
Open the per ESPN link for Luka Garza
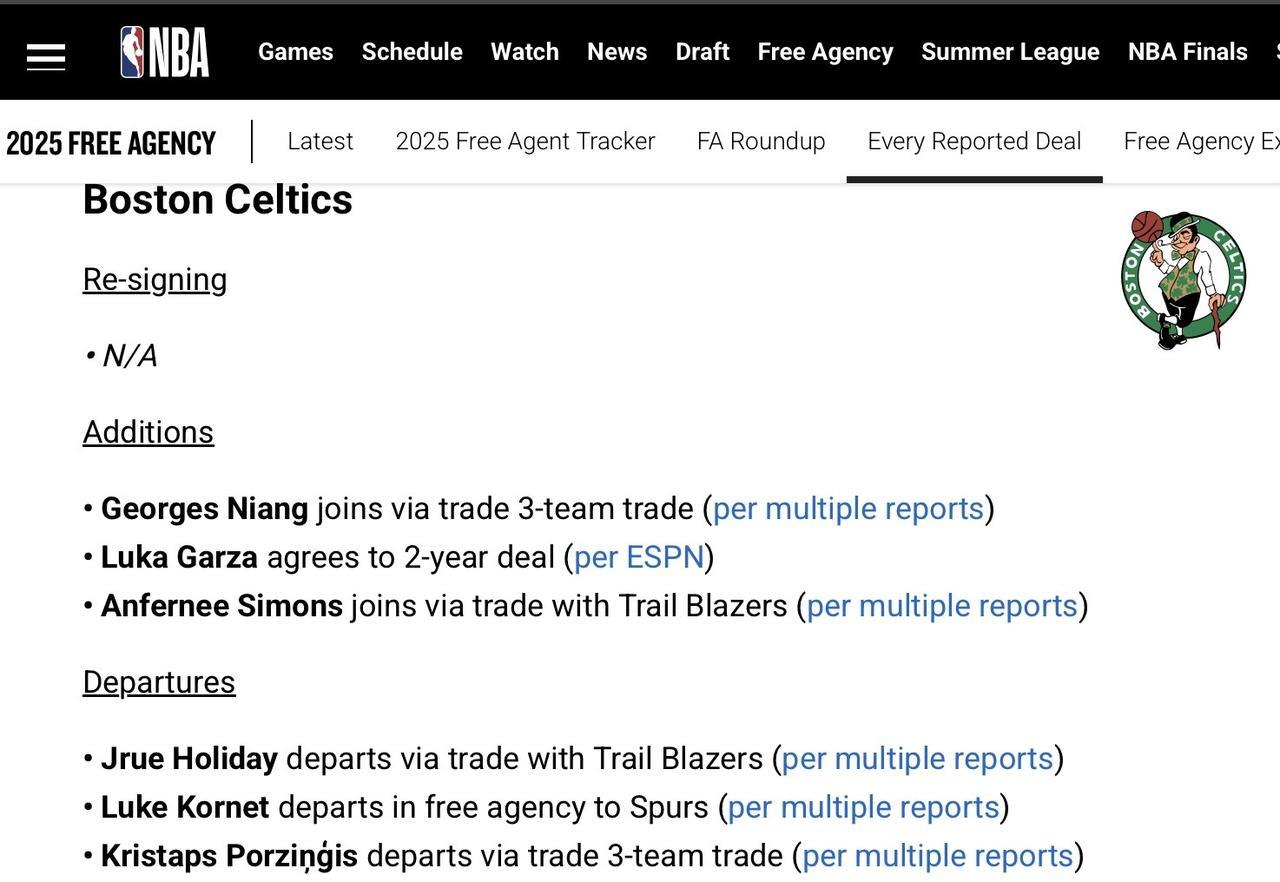pos(640,557)
